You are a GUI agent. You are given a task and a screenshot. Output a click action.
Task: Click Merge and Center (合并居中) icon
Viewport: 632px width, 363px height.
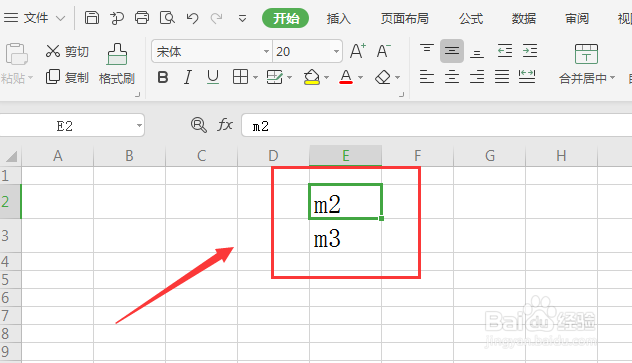pos(586,54)
